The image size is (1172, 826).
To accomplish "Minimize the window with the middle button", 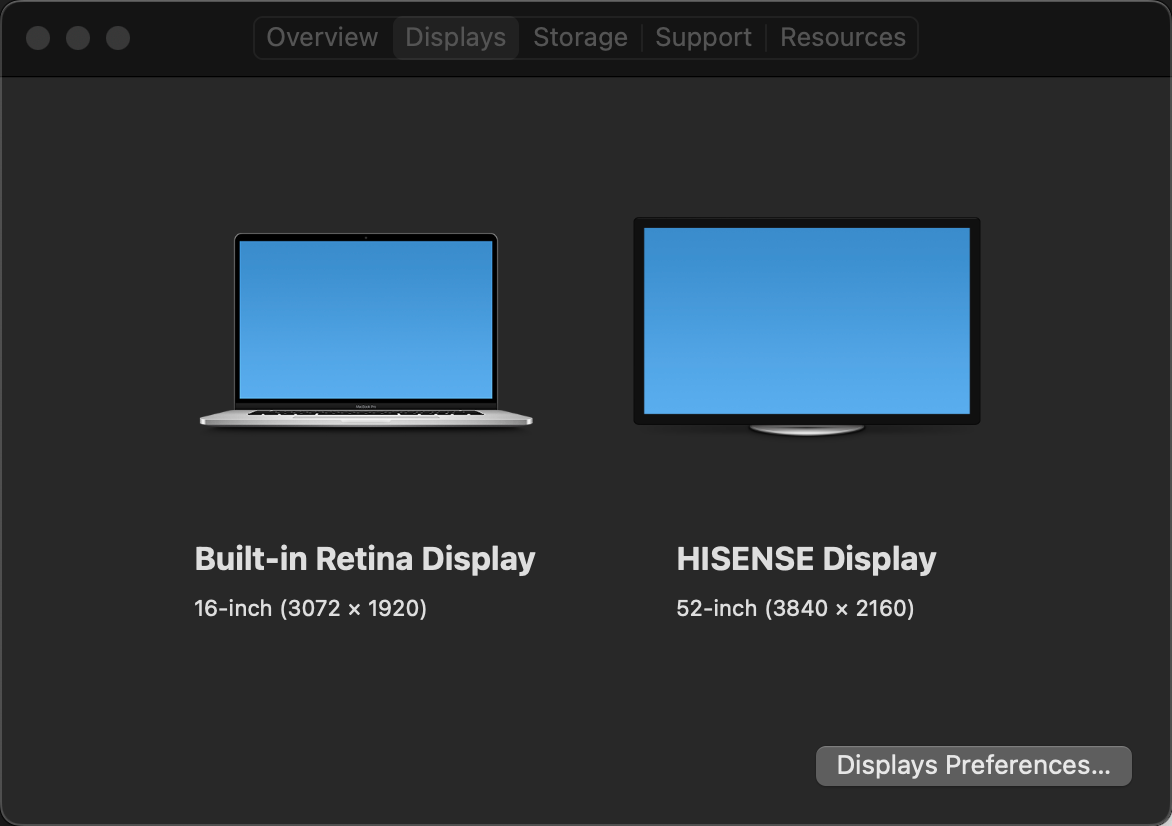I will 78,38.
